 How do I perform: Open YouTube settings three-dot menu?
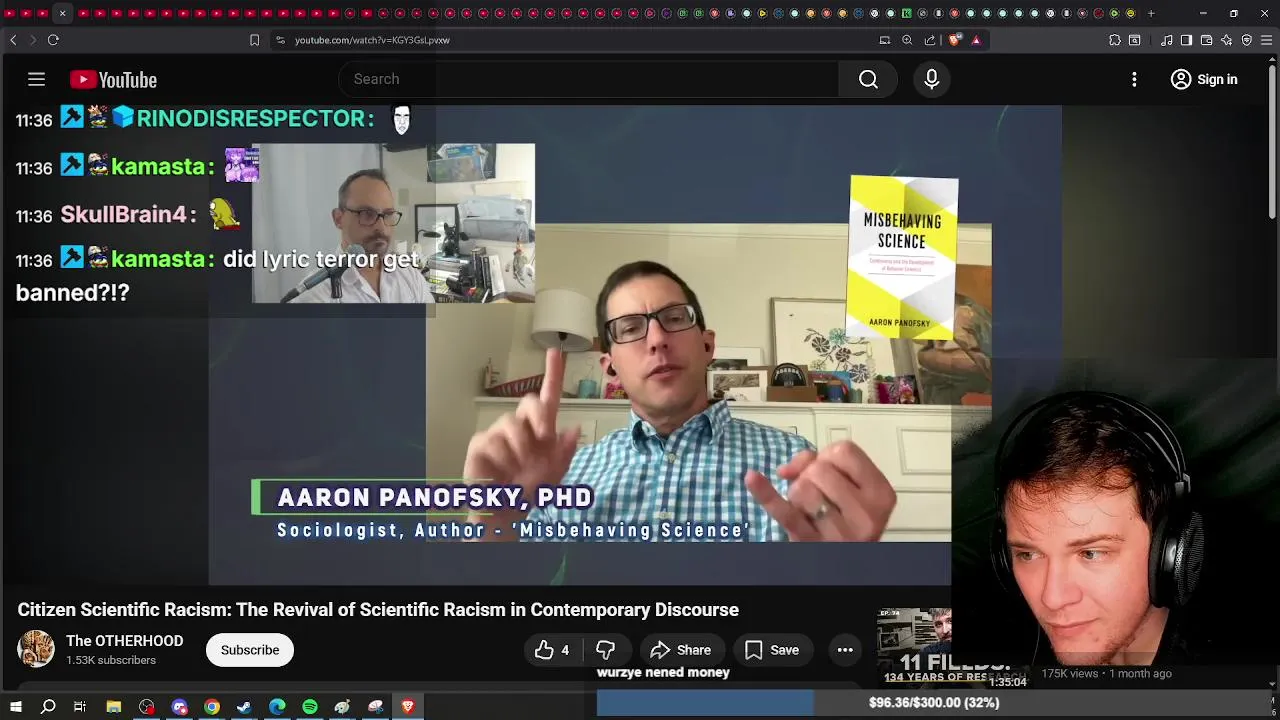point(1134,79)
